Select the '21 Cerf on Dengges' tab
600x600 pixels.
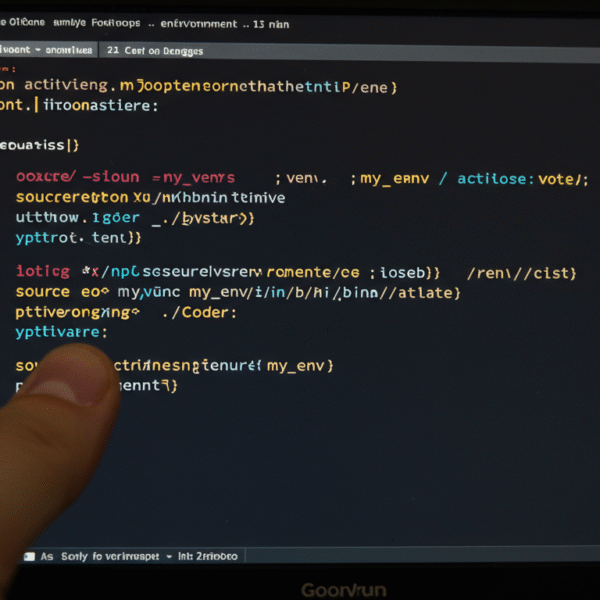(155, 50)
